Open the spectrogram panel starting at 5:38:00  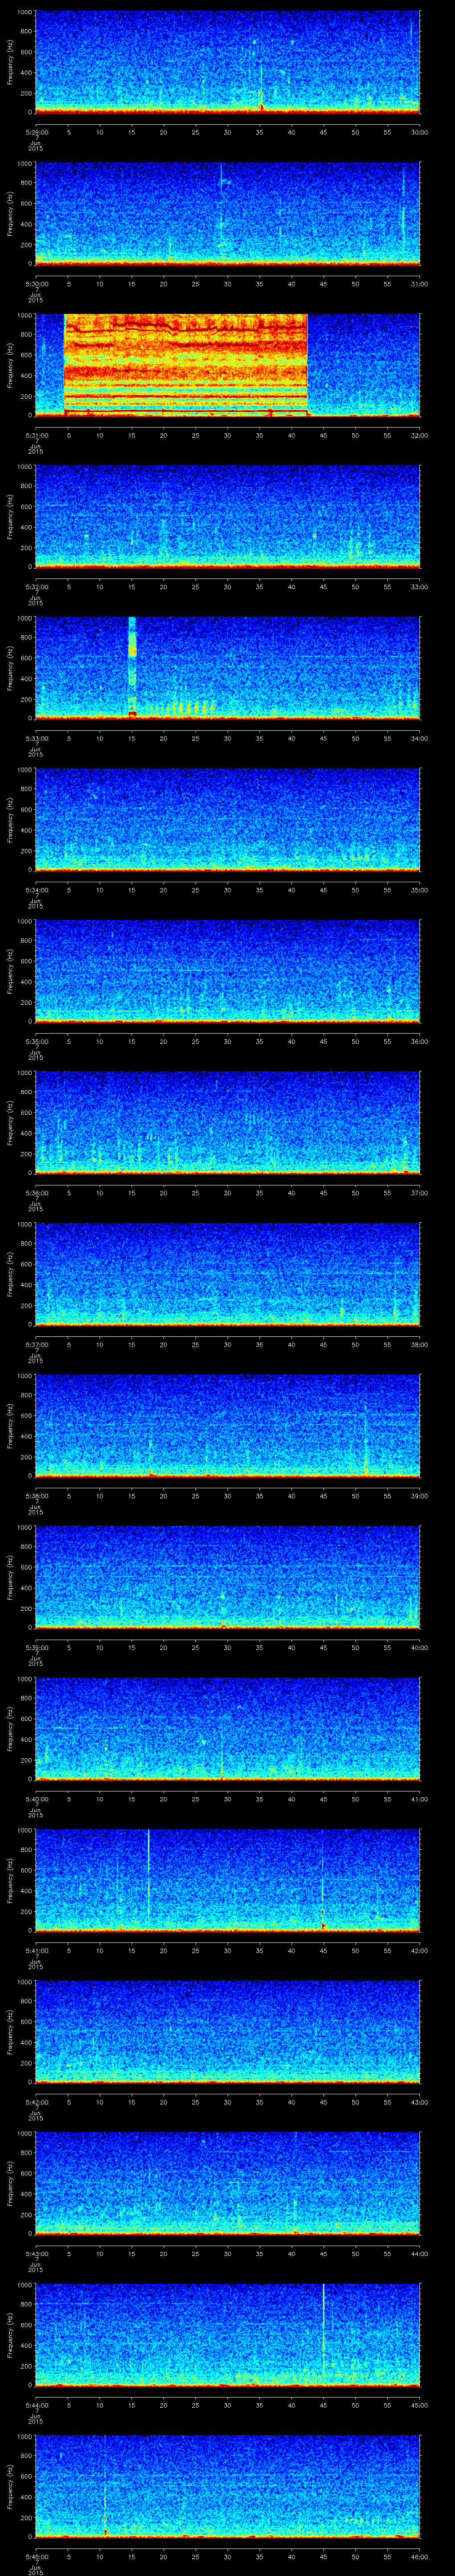pyautogui.click(x=227, y=1425)
